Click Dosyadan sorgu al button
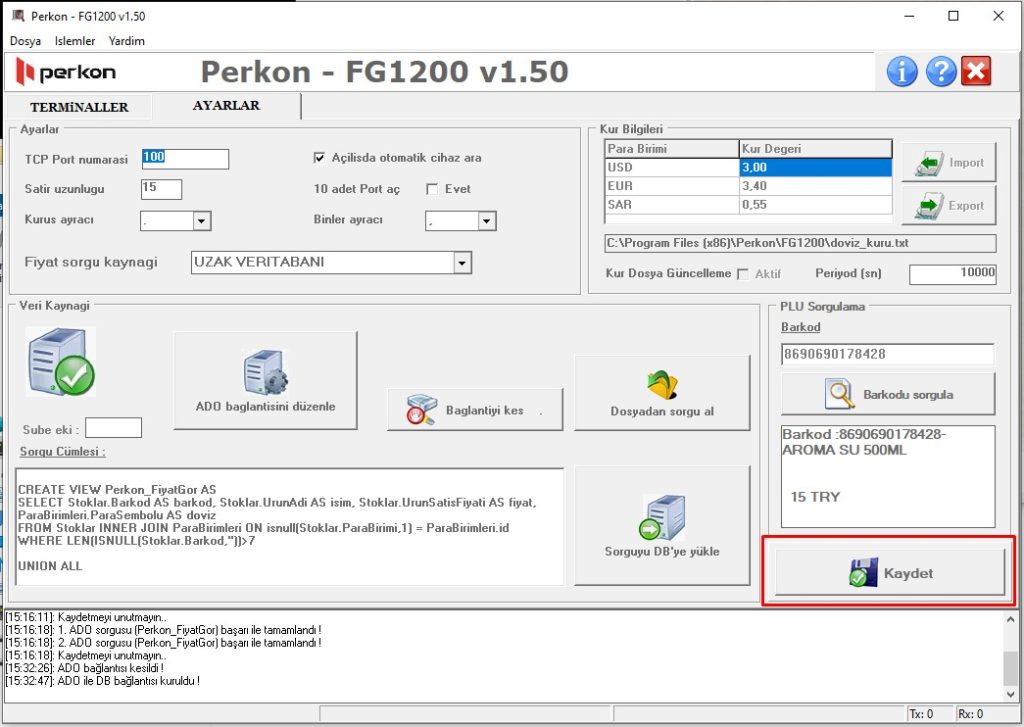Viewport: 1024px width, 727px height. tap(662, 393)
